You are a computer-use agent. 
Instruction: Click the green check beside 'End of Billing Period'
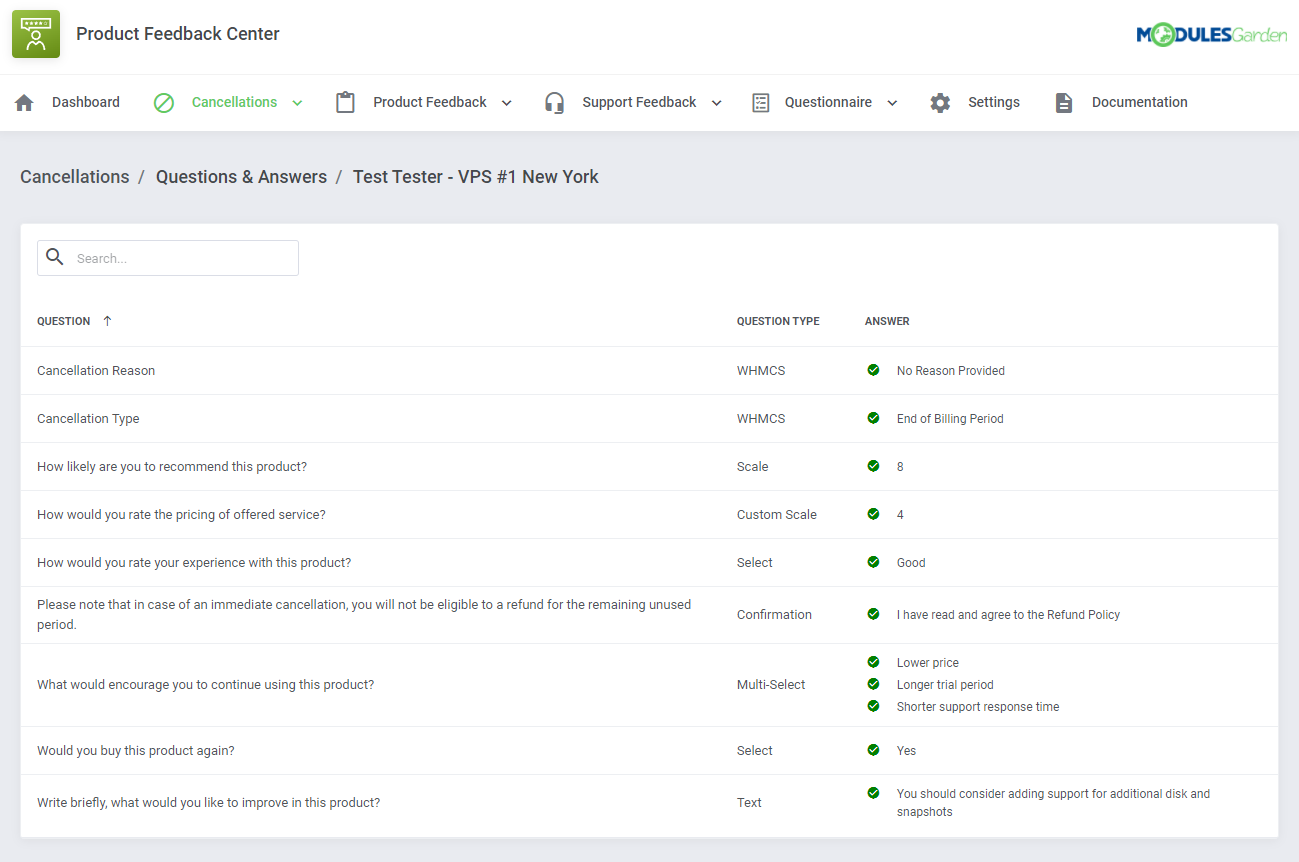pos(873,418)
